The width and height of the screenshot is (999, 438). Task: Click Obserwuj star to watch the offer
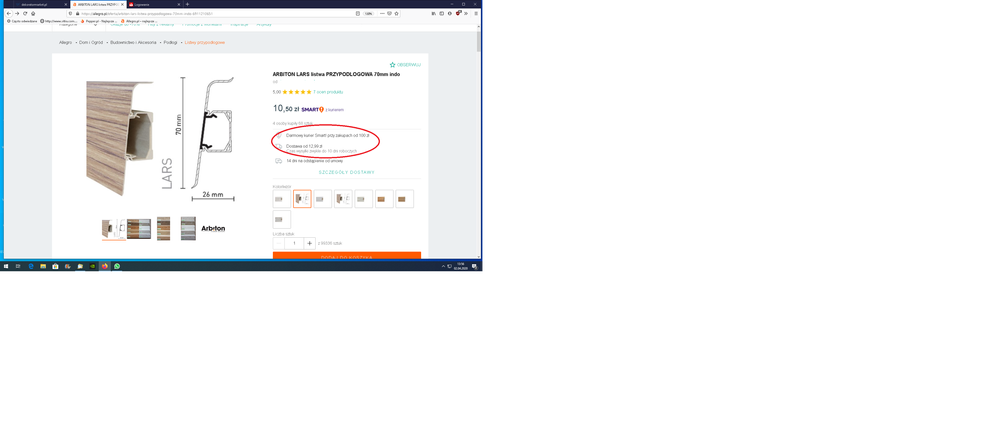(x=405, y=64)
